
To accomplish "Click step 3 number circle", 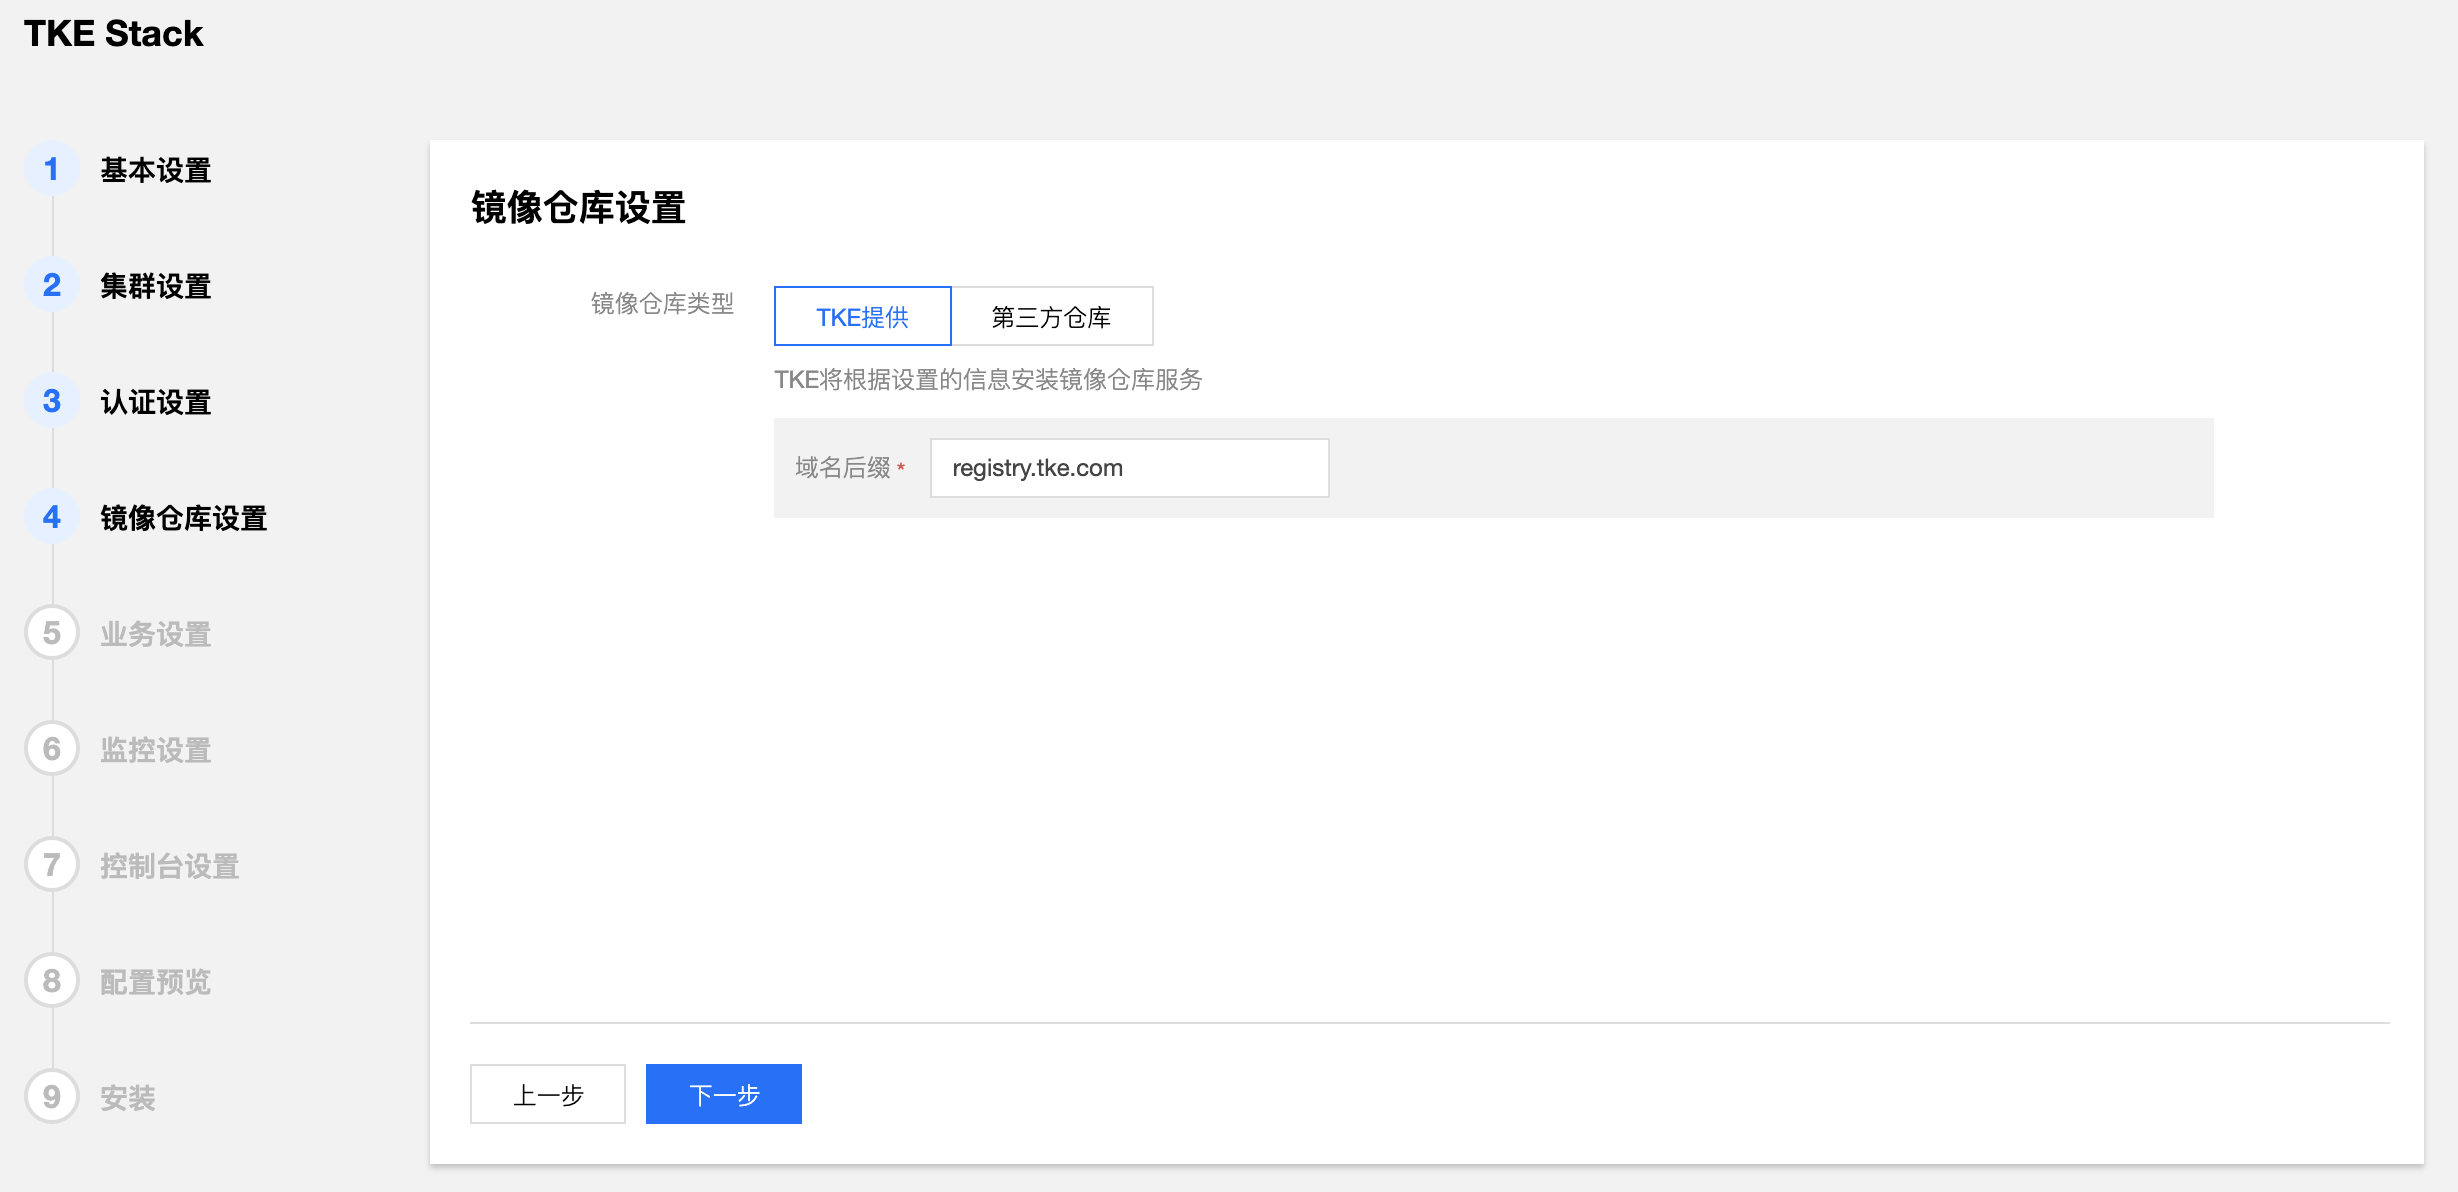I will [x=52, y=401].
